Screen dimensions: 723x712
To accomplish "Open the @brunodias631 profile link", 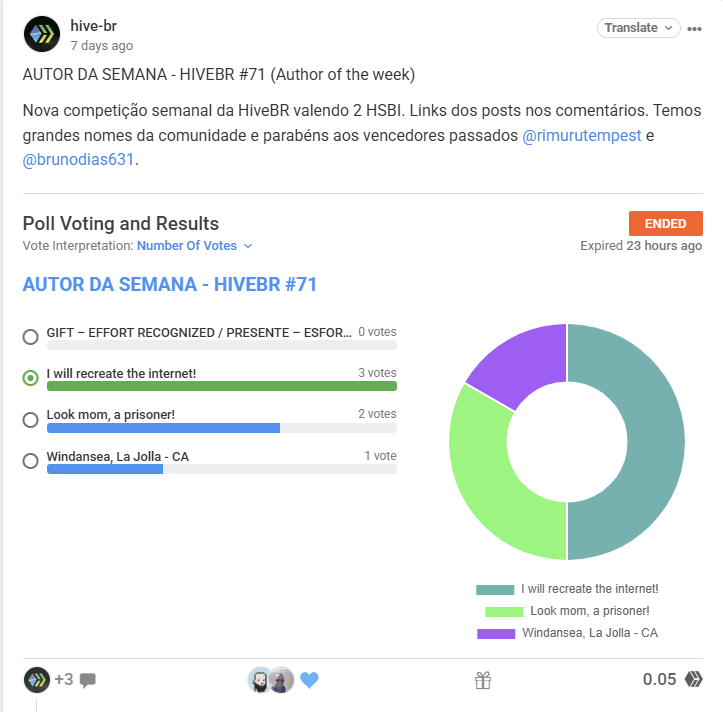I will tap(78, 160).
